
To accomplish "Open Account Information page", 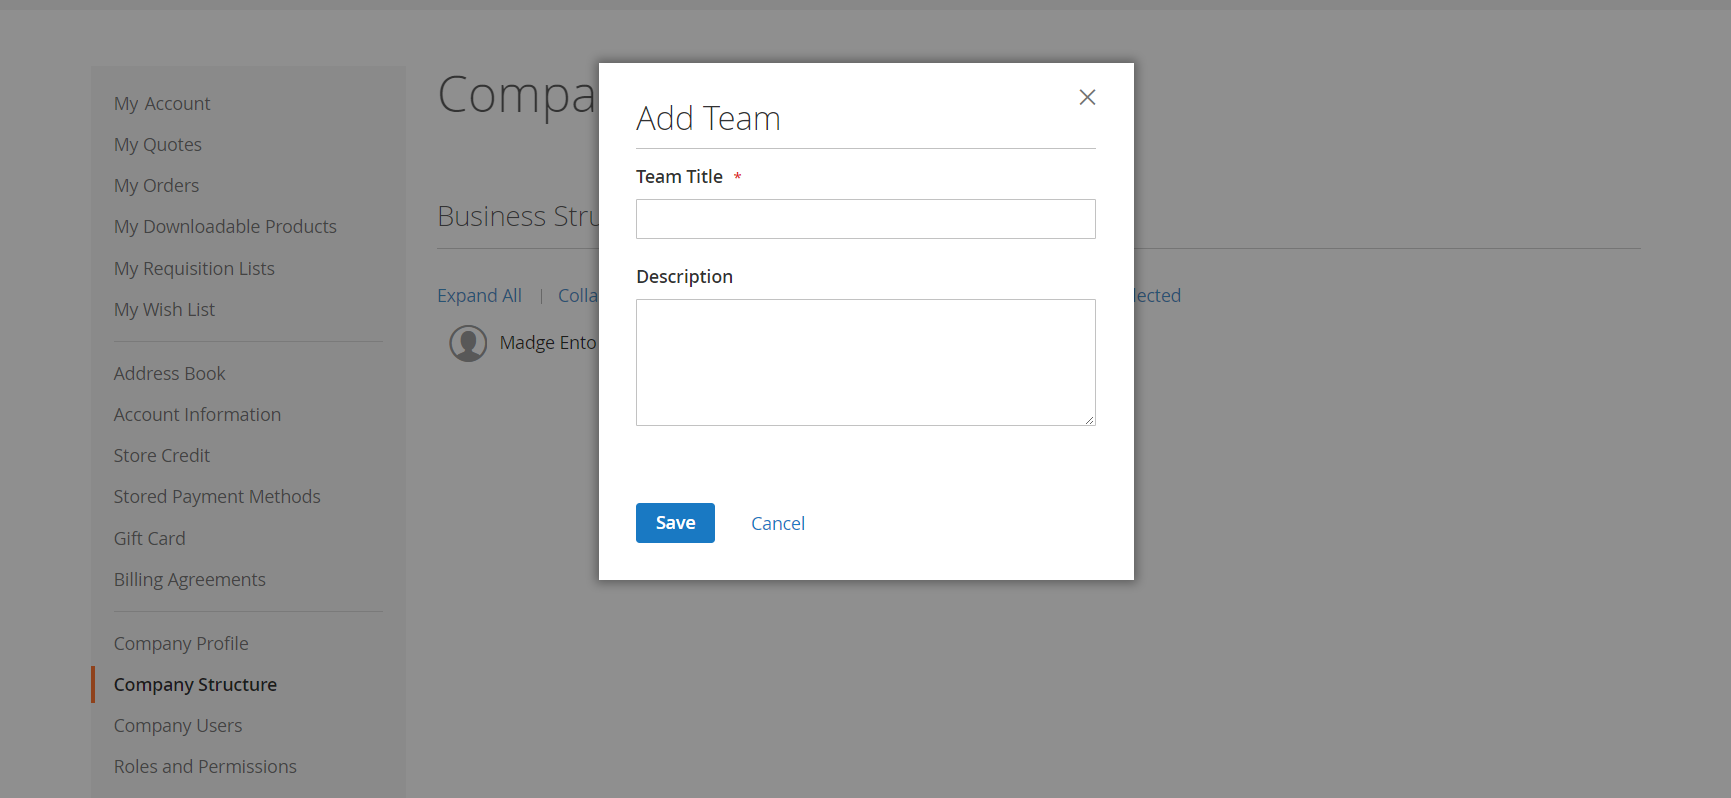I will [x=197, y=415].
